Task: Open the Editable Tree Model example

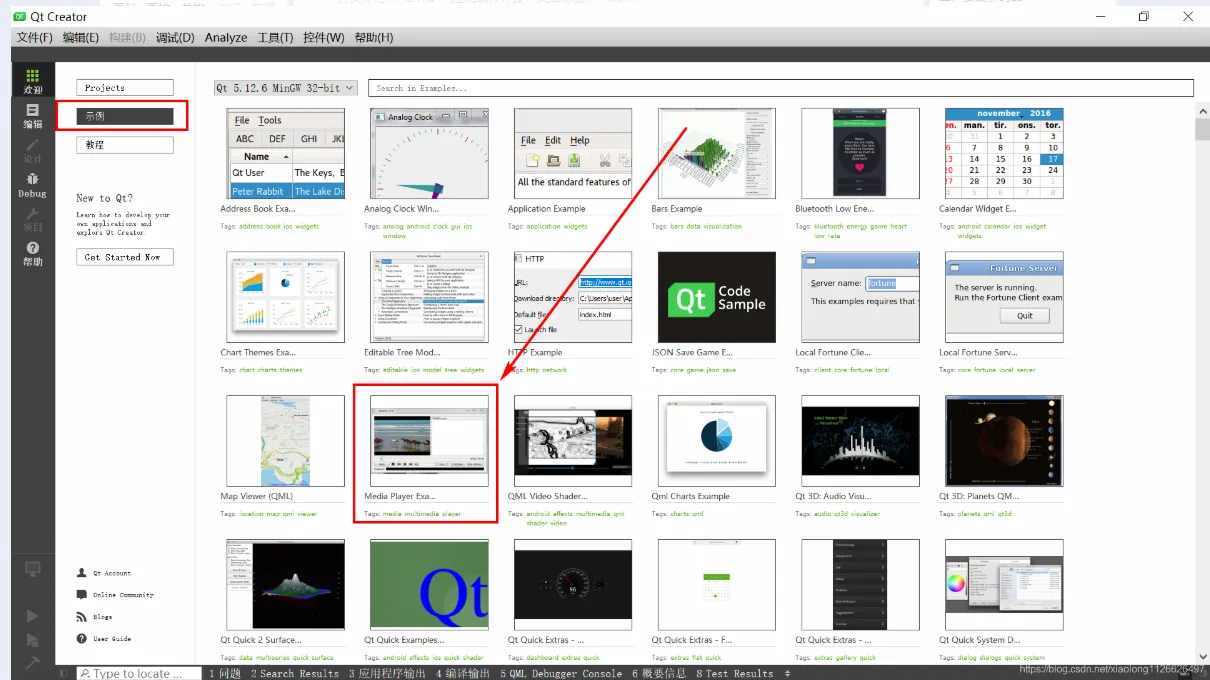Action: pos(429,297)
